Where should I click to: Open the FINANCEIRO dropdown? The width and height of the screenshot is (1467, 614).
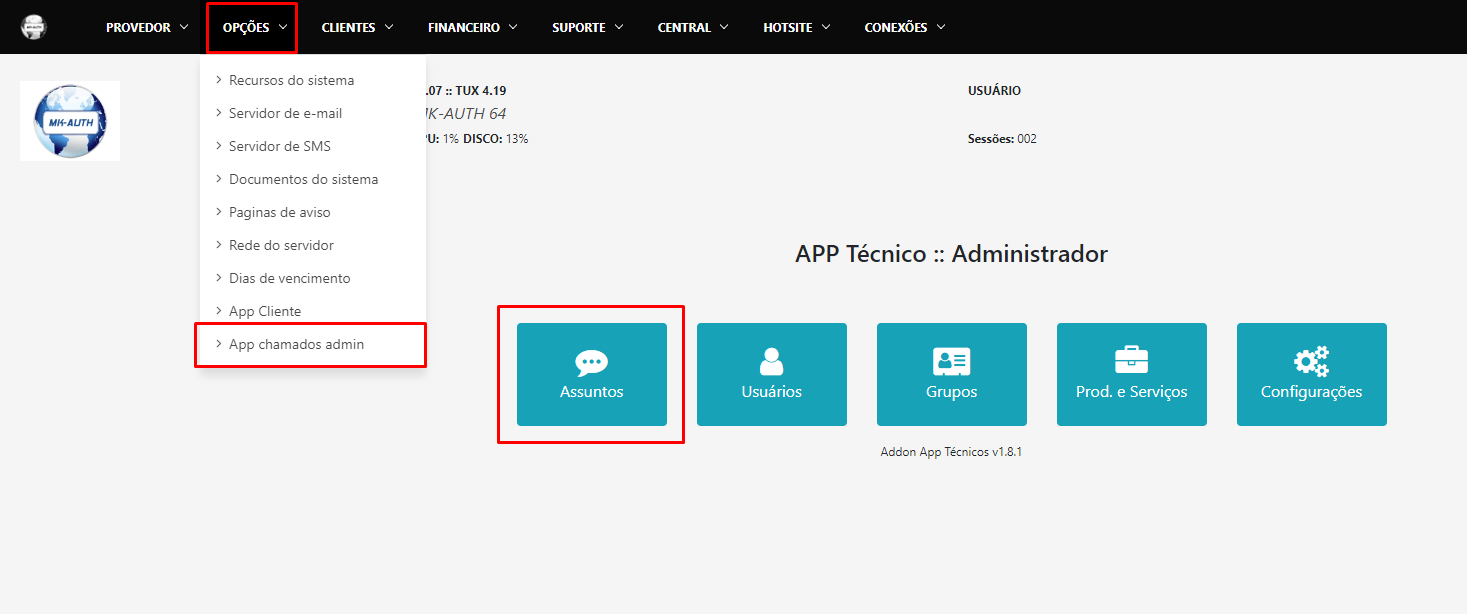coord(472,27)
